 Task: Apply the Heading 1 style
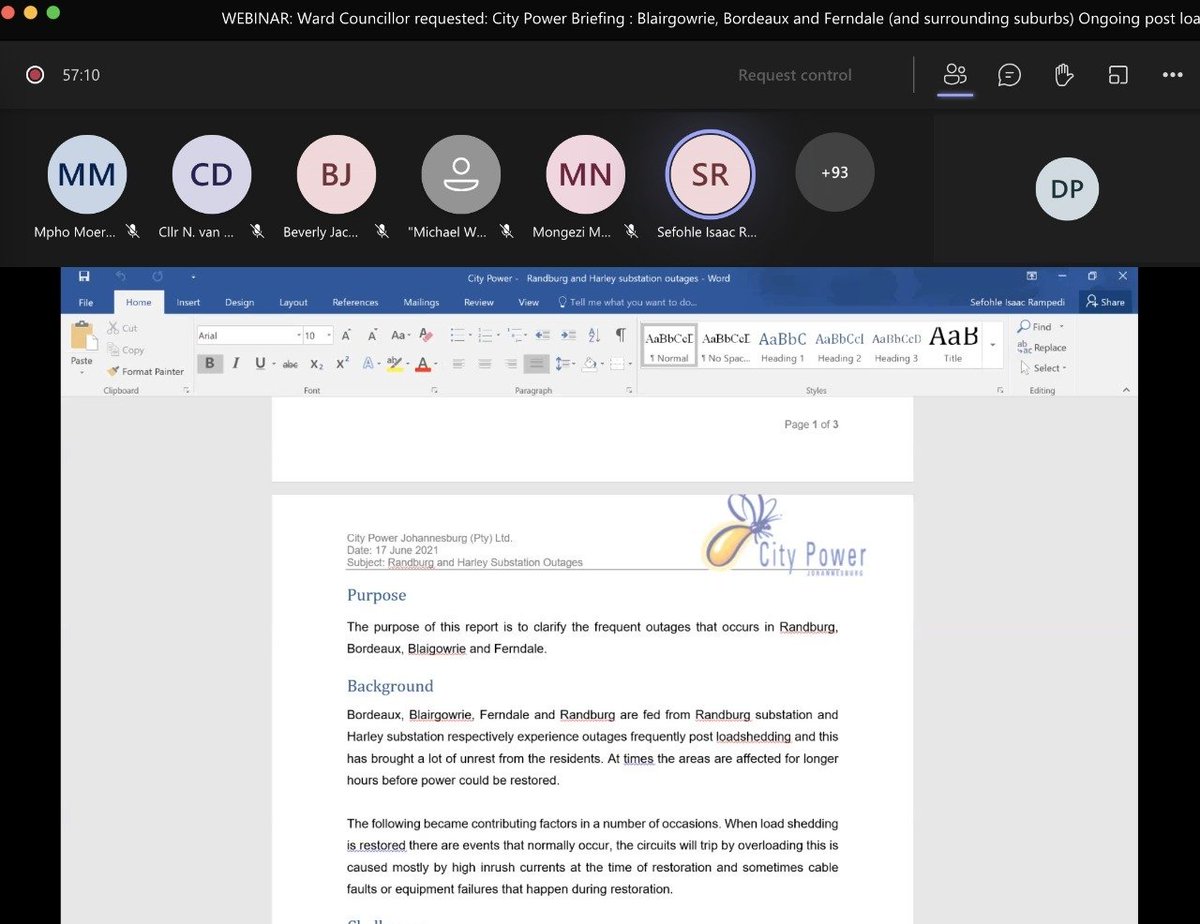click(780, 346)
